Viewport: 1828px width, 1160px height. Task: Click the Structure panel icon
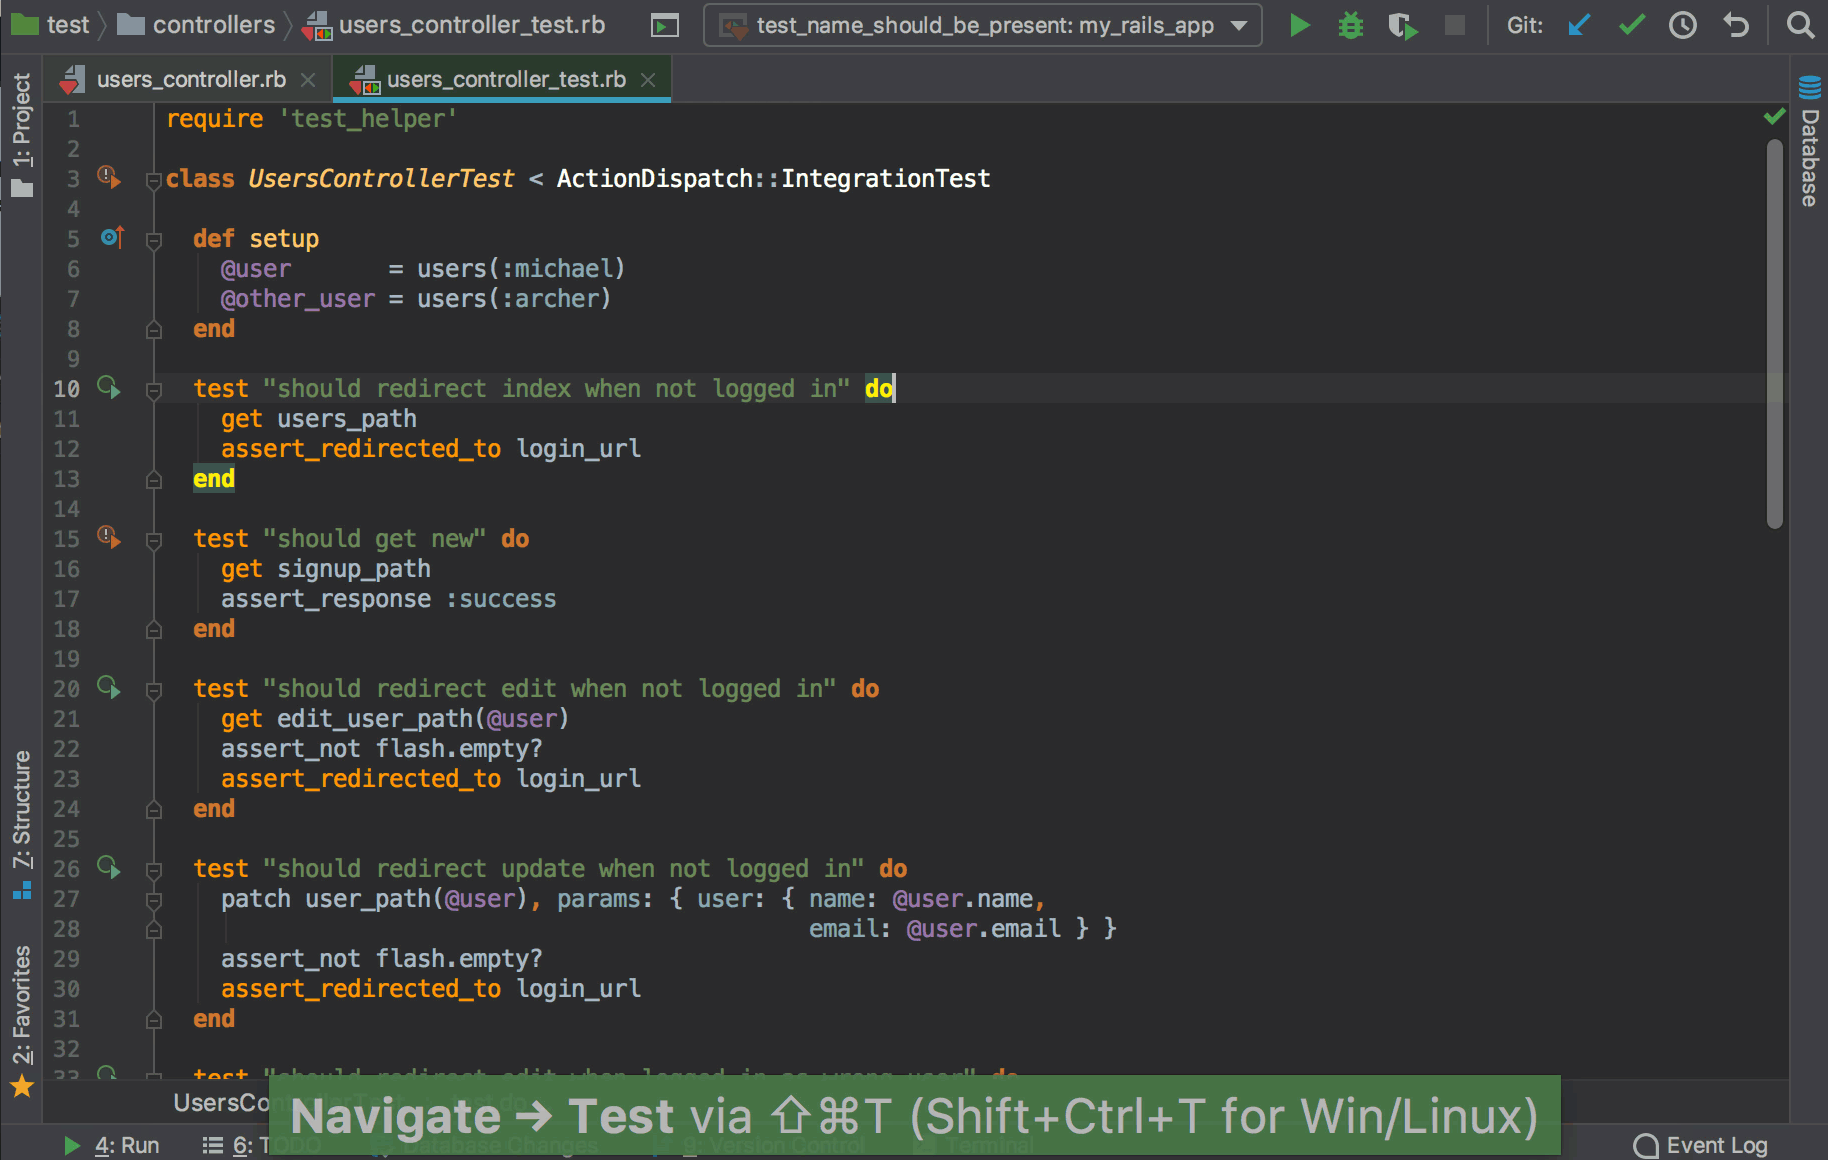[22, 890]
